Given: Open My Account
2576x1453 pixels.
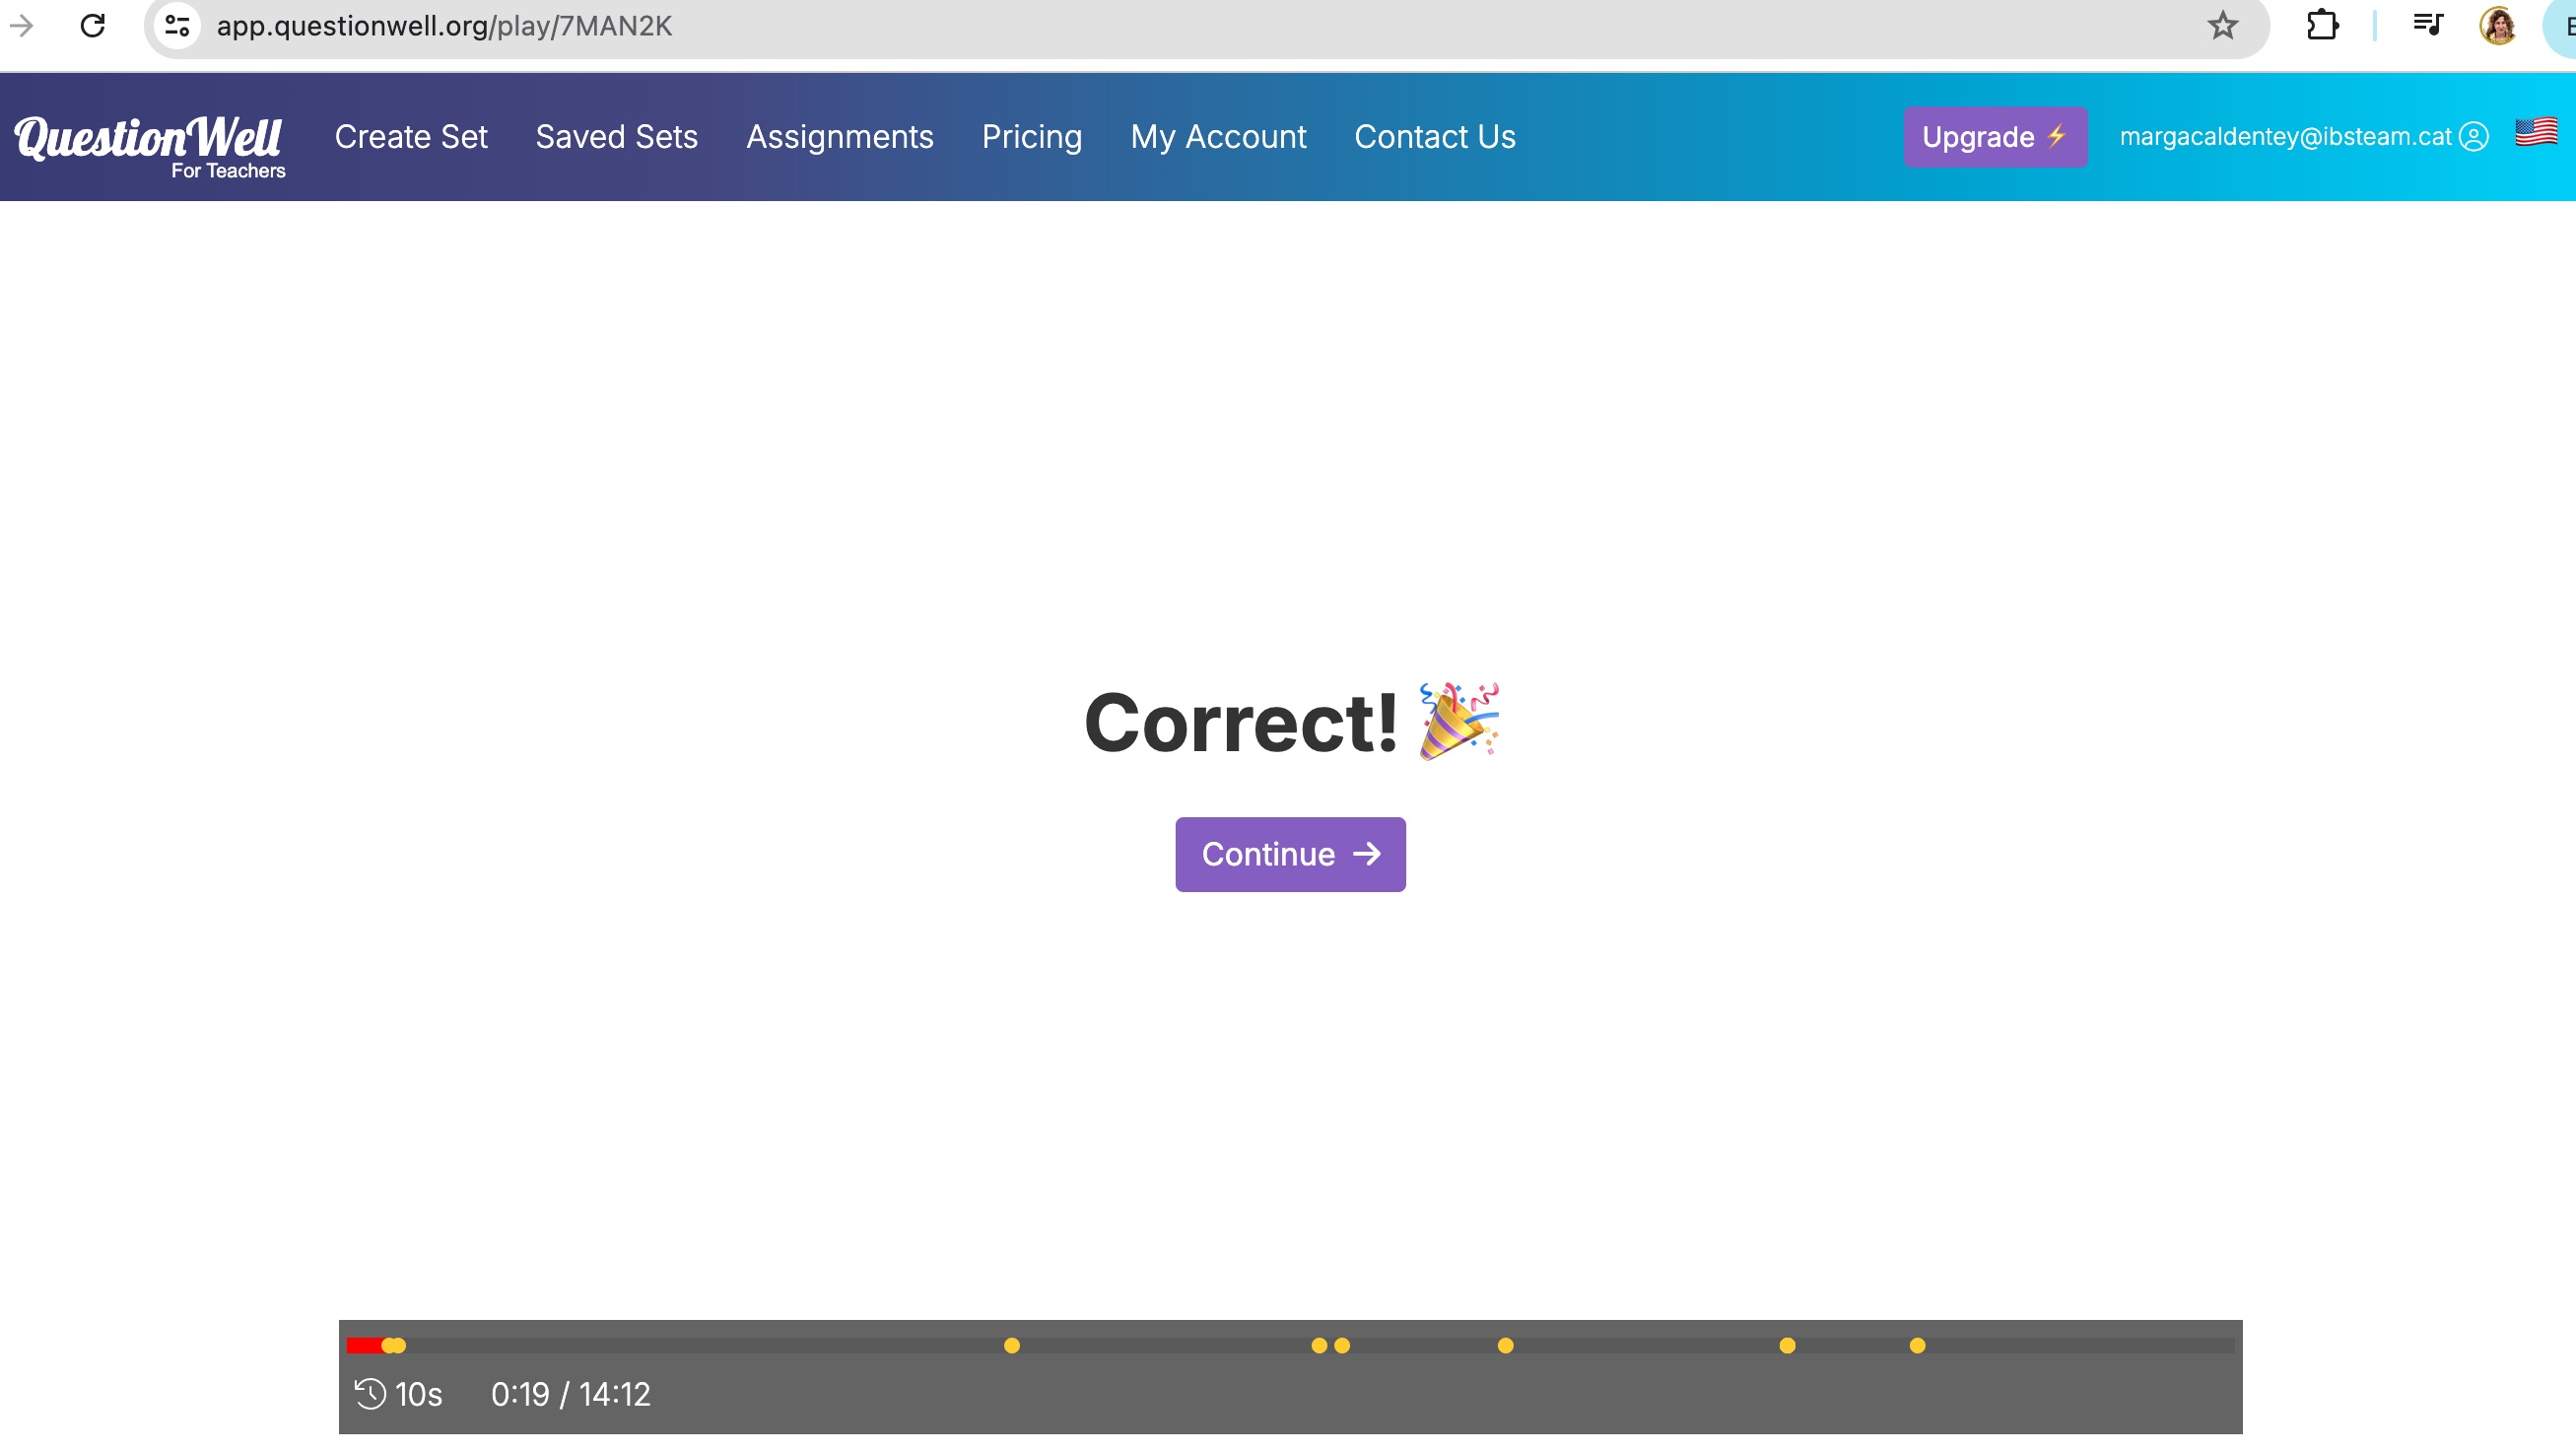Looking at the screenshot, I should point(1217,137).
